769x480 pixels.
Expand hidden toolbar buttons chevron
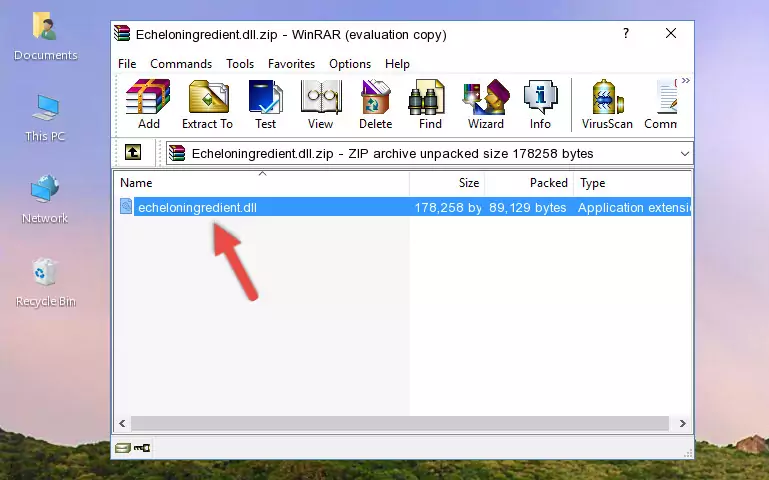click(x=686, y=80)
